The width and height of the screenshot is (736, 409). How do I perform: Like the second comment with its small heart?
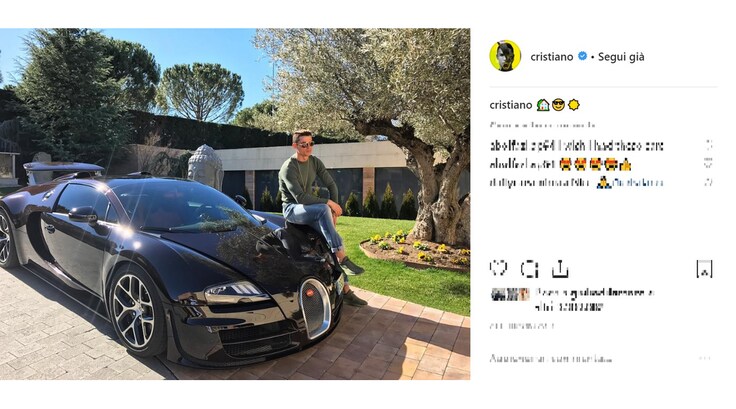point(709,164)
